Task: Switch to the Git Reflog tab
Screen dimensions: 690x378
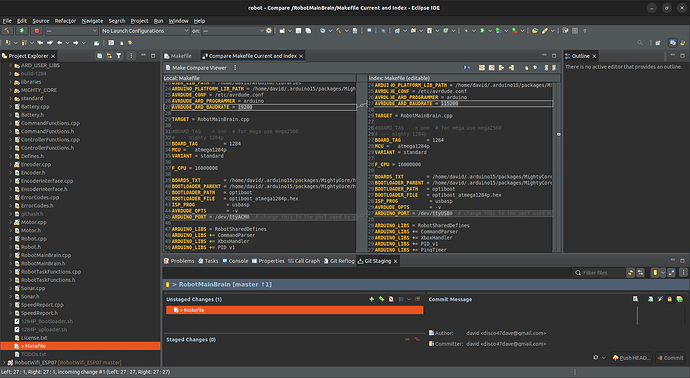Action: click(339, 261)
